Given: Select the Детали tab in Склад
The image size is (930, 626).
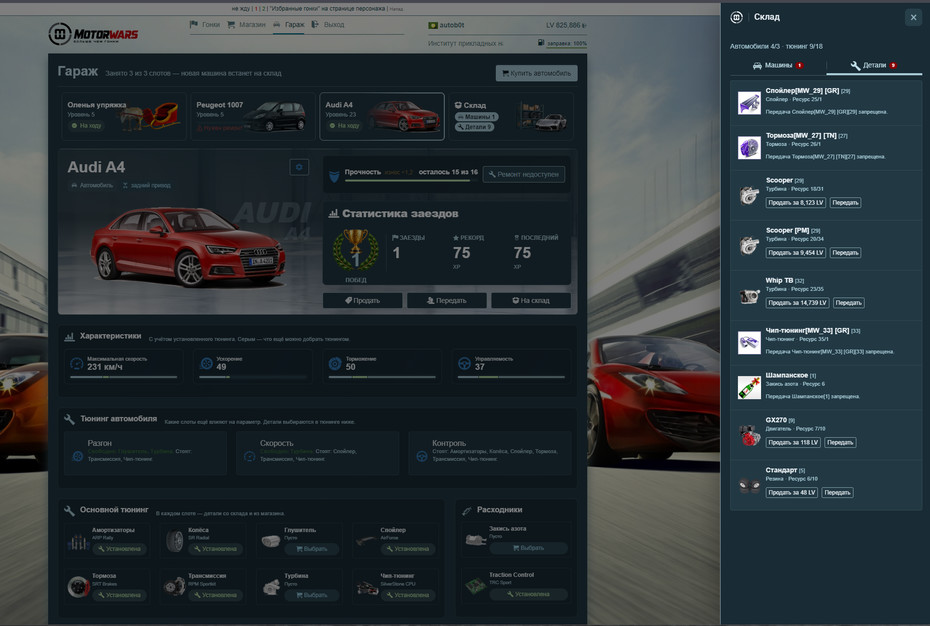Looking at the screenshot, I should (874, 65).
